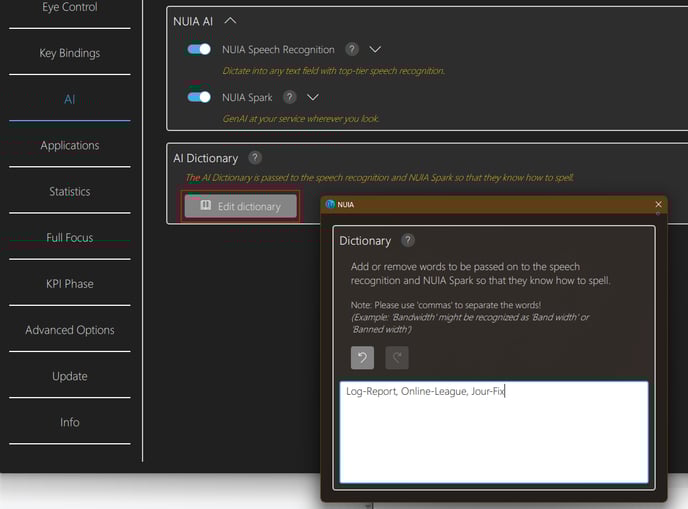The image size is (688, 509).
Task: Open the Eye Control settings tab
Action: [x=70, y=7]
